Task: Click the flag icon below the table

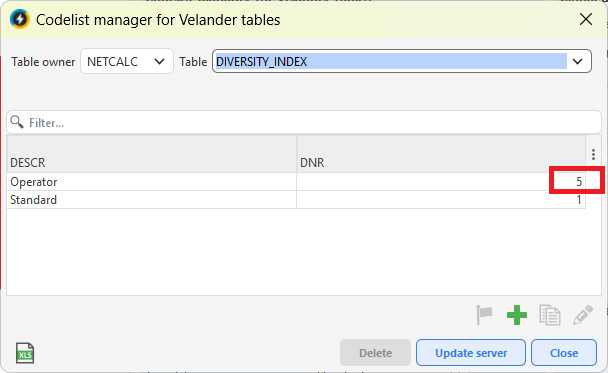Action: pyautogui.click(x=484, y=315)
